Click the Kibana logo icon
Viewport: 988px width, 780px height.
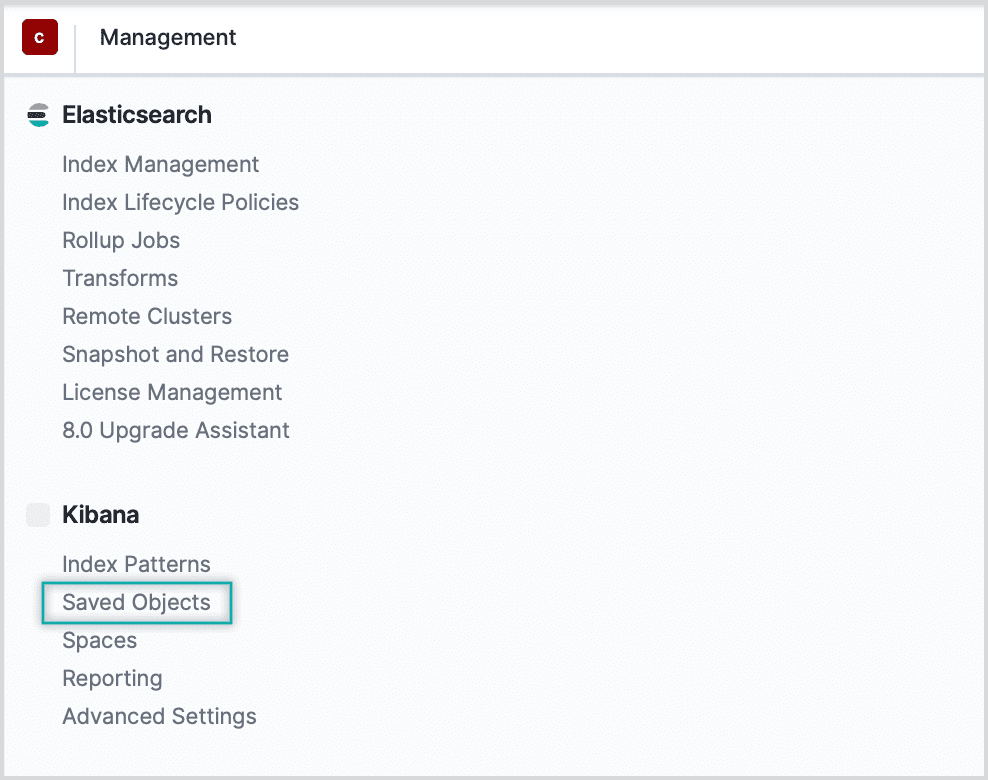[38, 515]
